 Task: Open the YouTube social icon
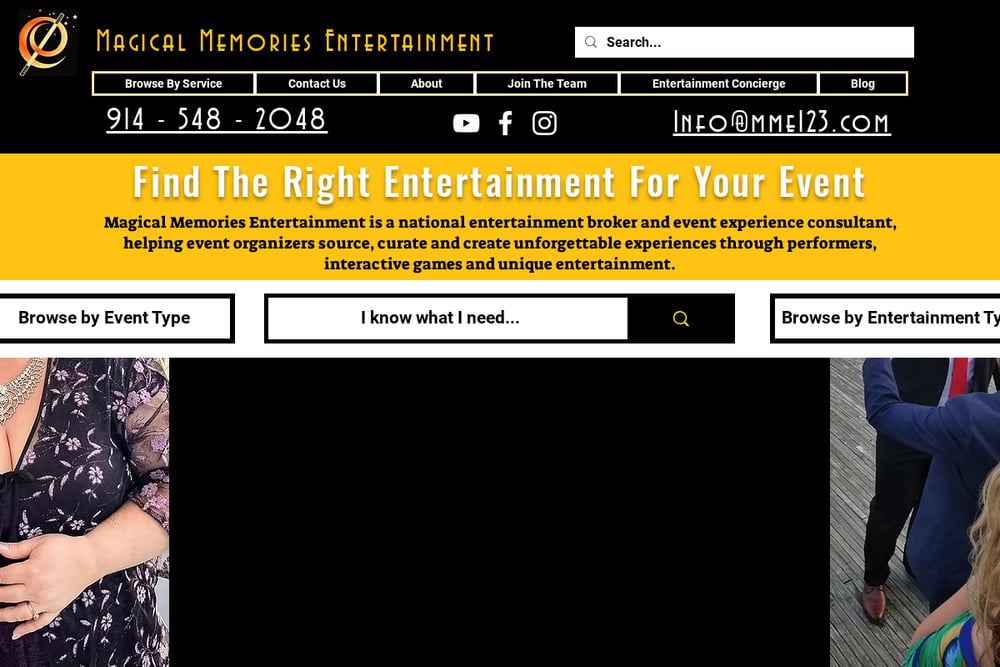(466, 123)
